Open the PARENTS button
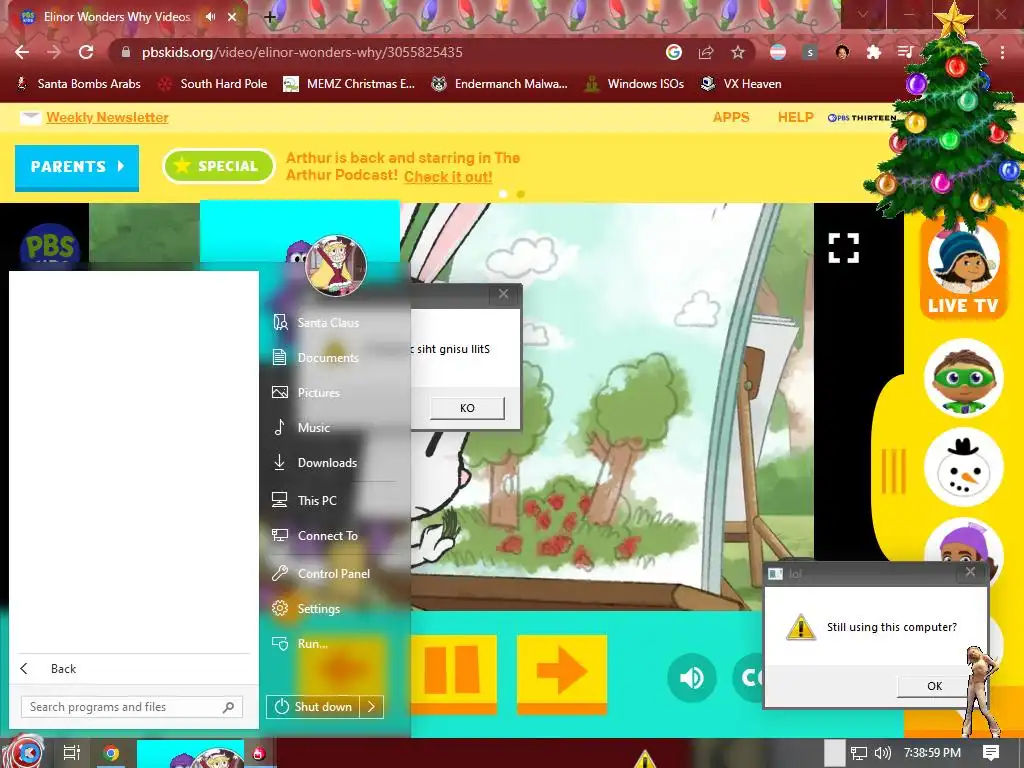The height and width of the screenshot is (768, 1024). [x=77, y=167]
